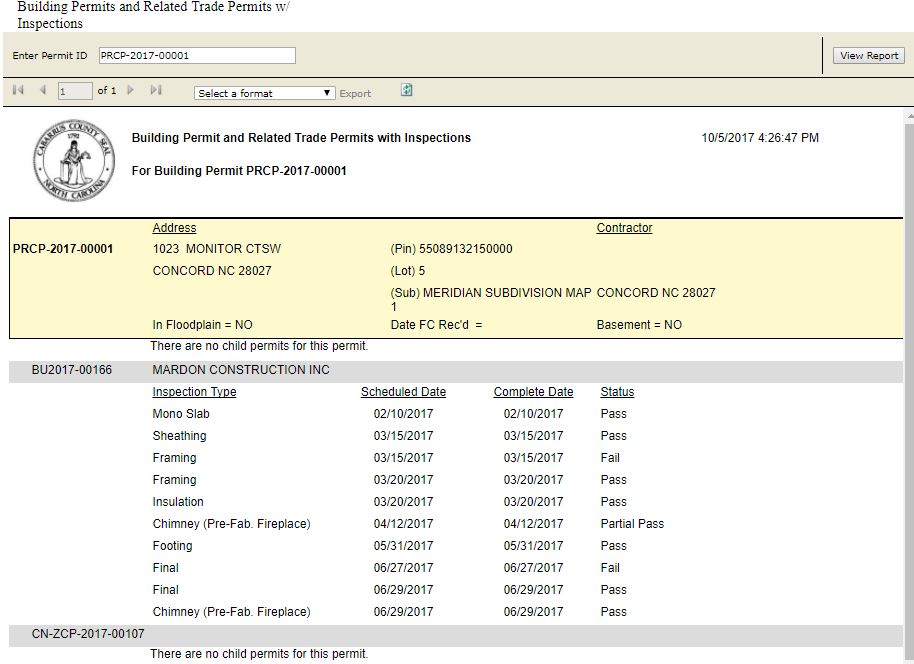
Task: Jump to the last report page
Action: pyautogui.click(x=155, y=91)
